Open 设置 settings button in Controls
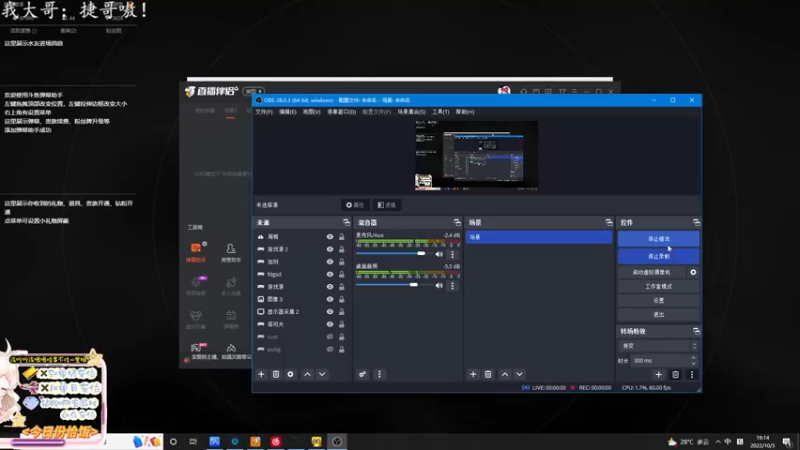The image size is (800, 450). [x=658, y=301]
